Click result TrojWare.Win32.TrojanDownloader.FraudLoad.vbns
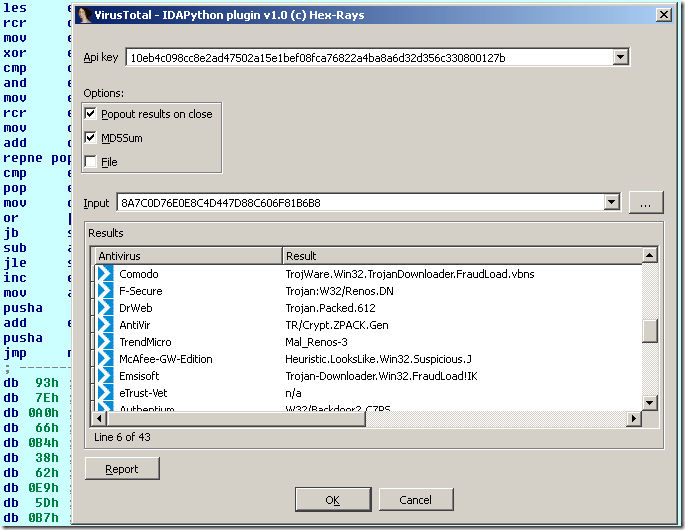 point(410,274)
